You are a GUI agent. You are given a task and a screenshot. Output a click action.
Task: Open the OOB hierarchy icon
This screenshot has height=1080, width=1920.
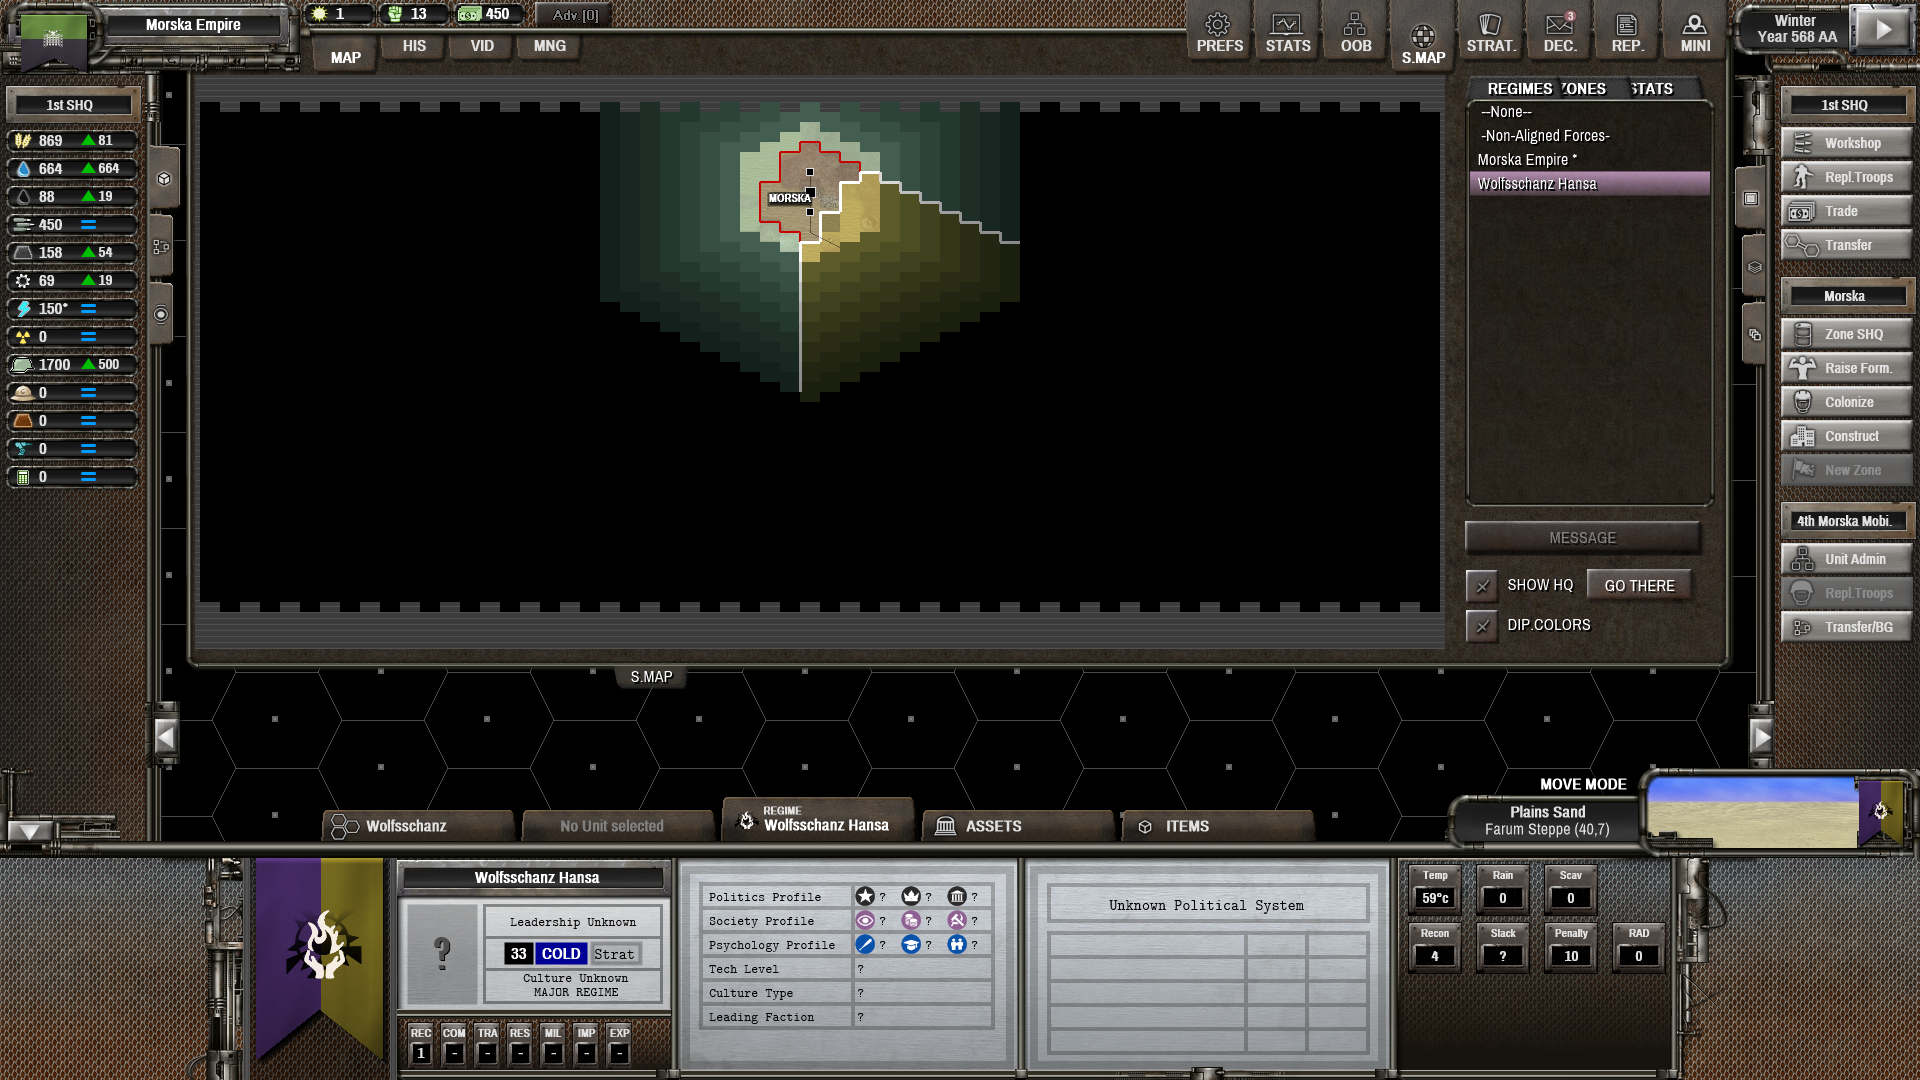[x=1355, y=32]
